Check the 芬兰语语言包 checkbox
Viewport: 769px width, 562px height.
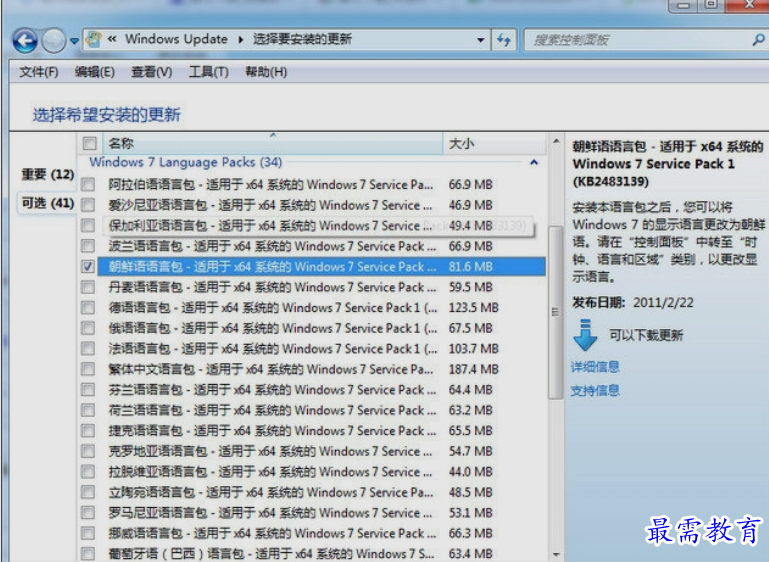pyautogui.click(x=88, y=389)
